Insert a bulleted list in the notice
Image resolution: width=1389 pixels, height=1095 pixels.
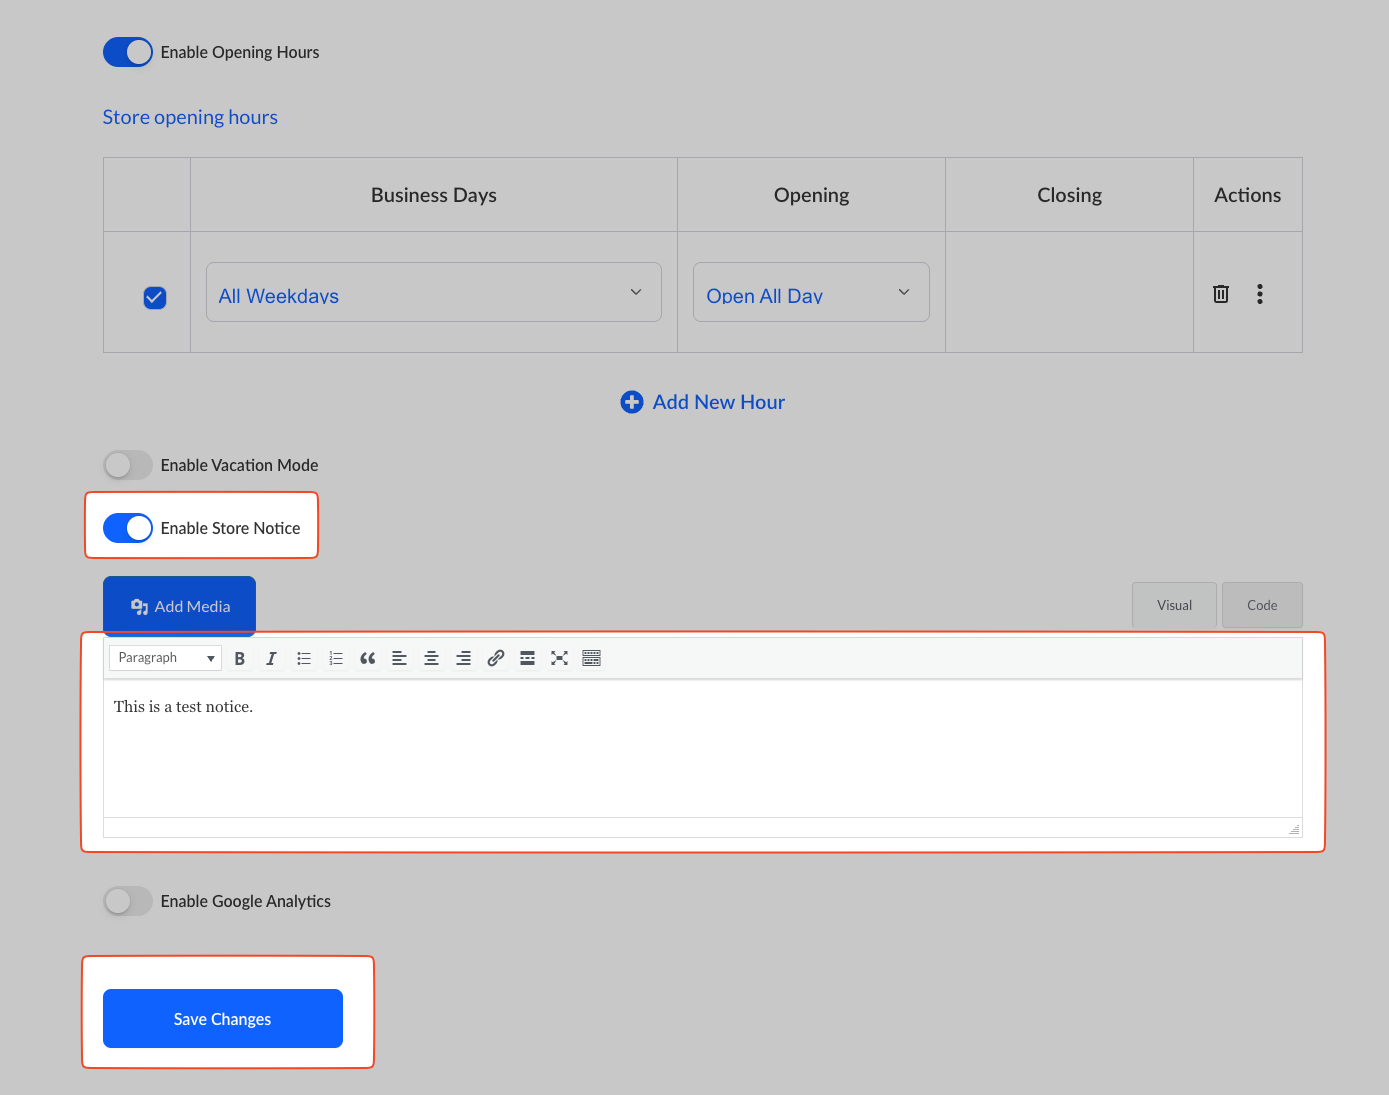pyautogui.click(x=304, y=658)
